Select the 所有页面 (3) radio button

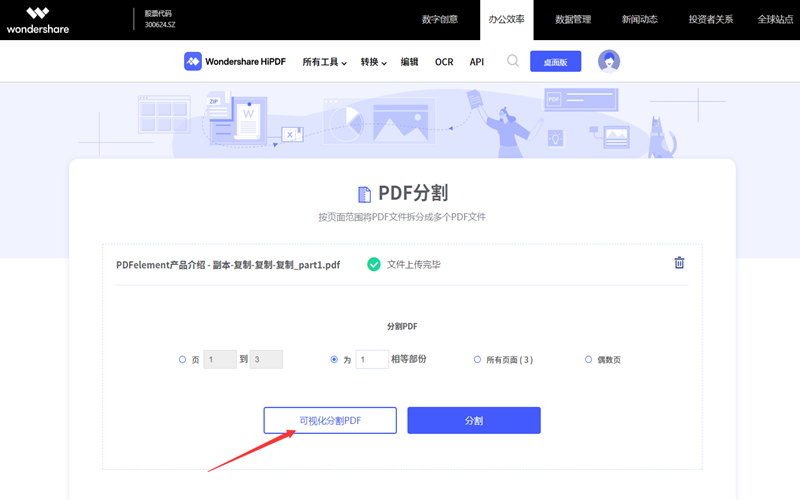(x=478, y=360)
